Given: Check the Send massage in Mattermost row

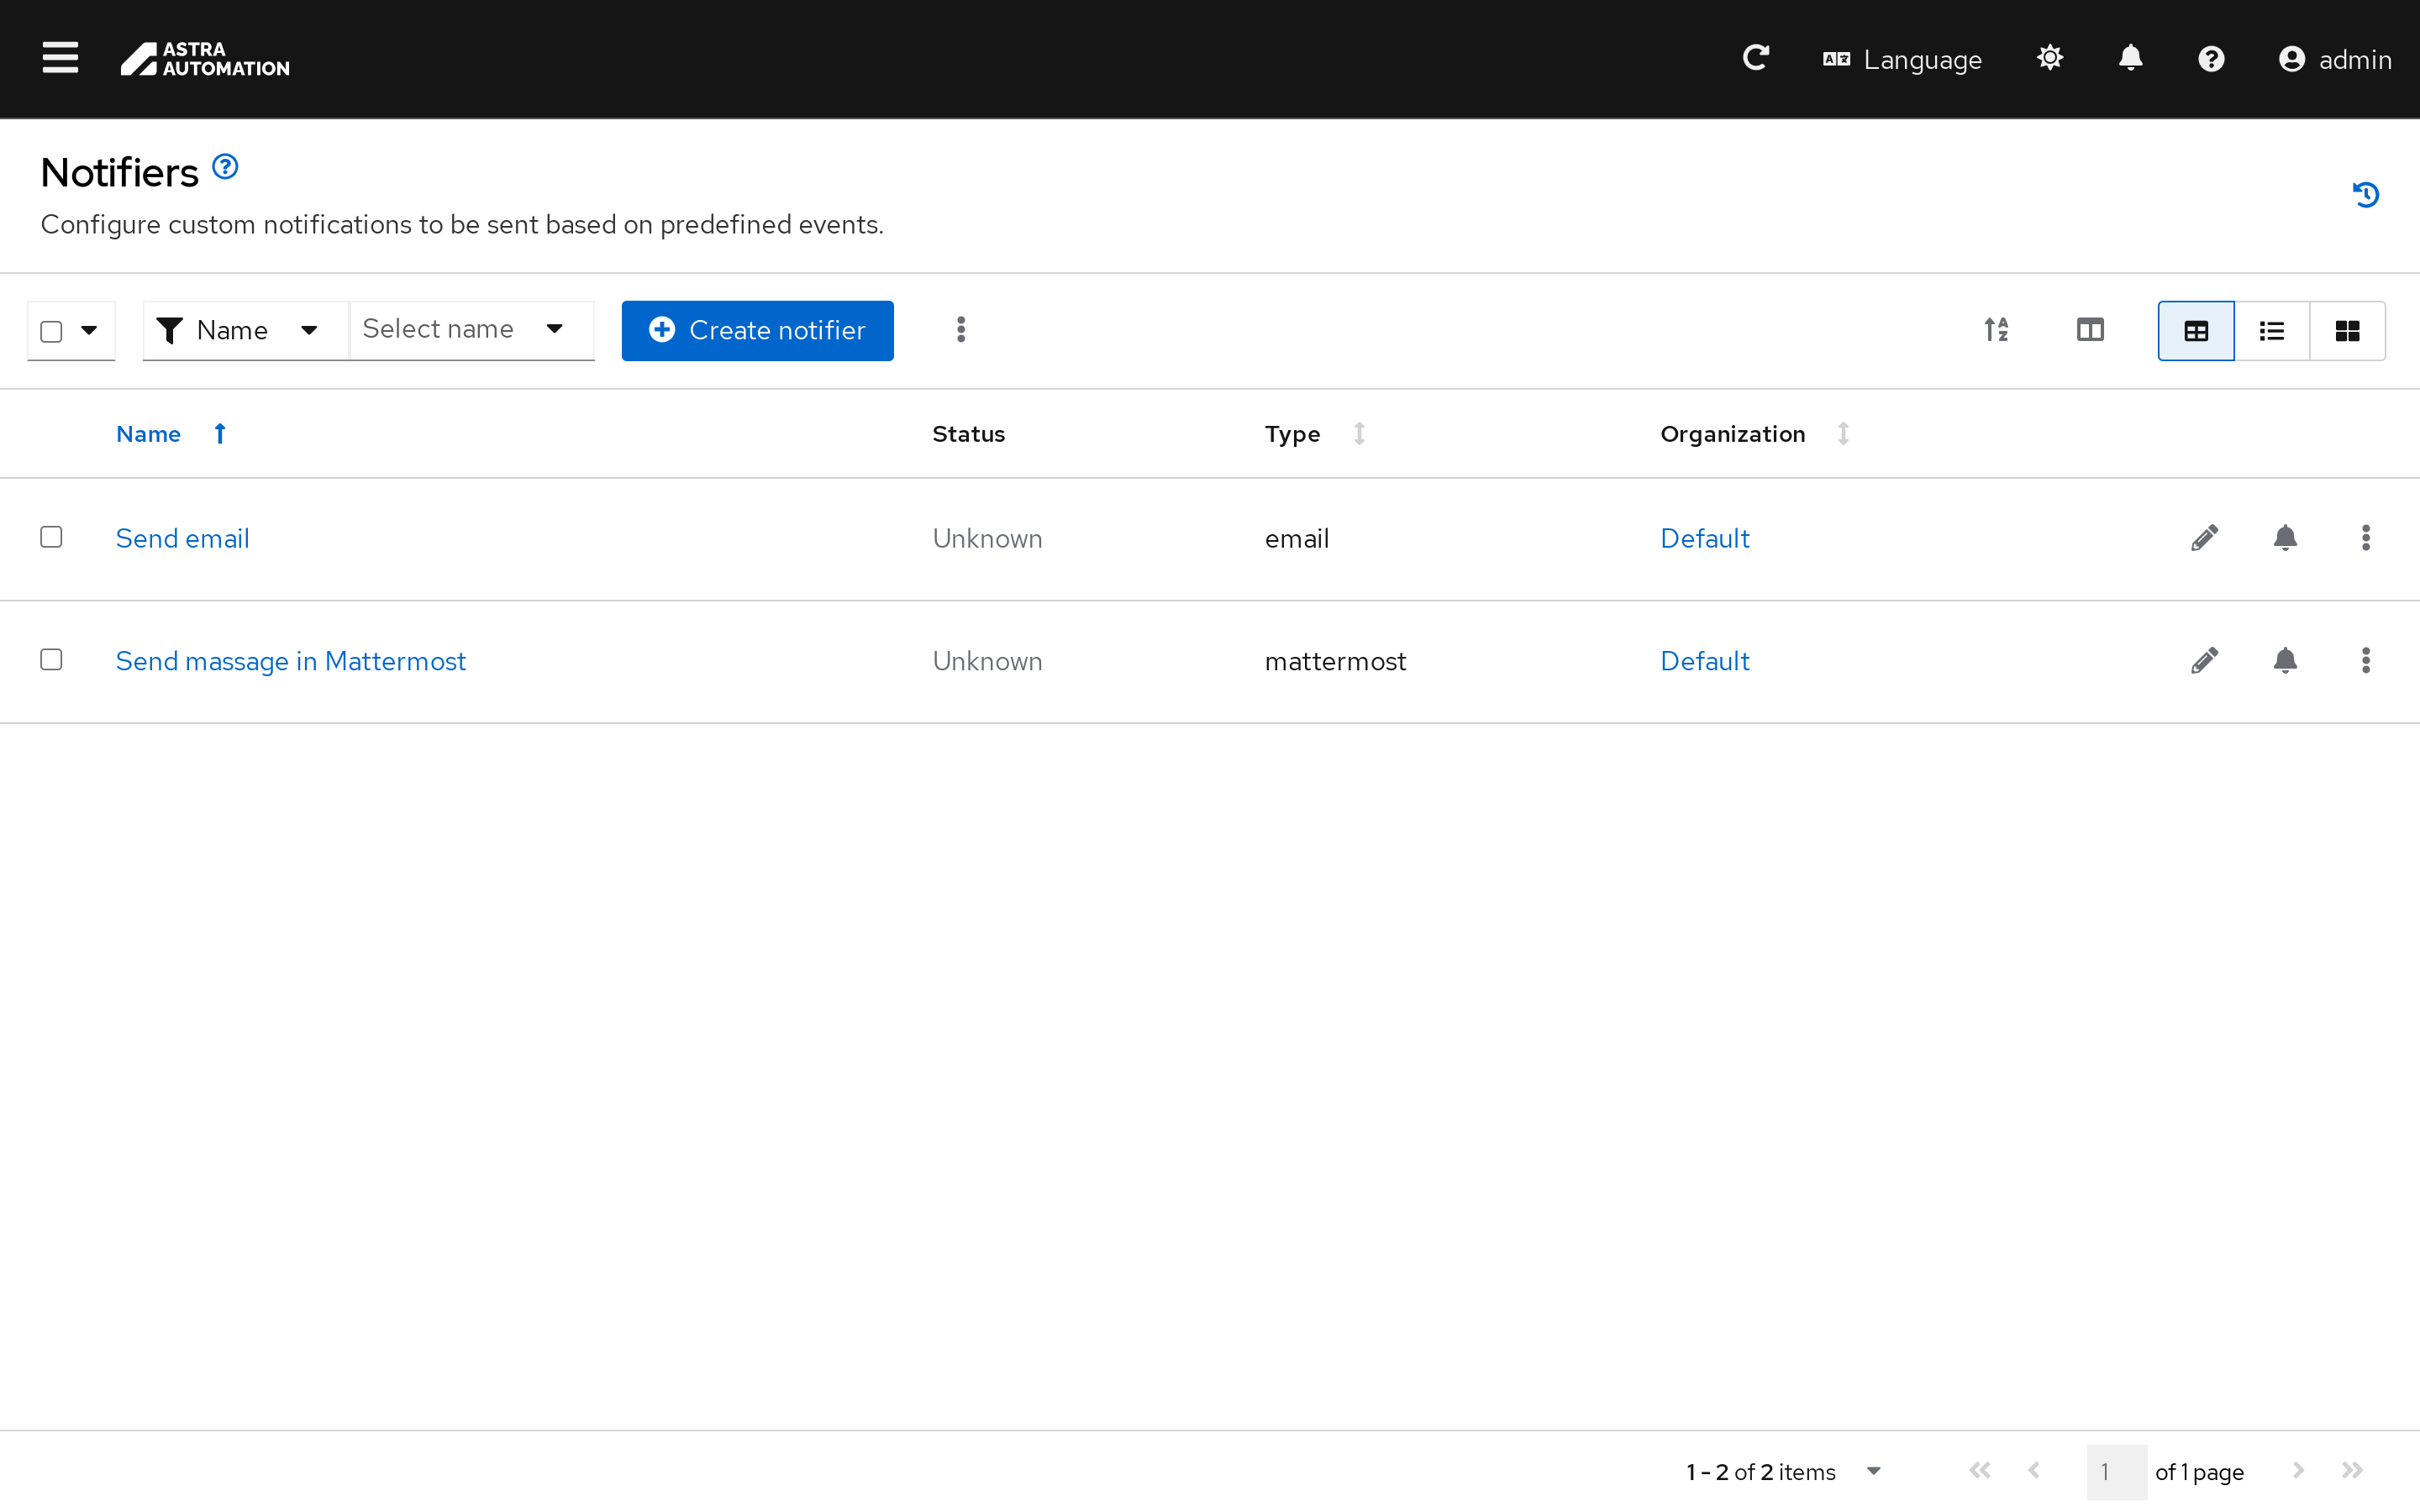Looking at the screenshot, I should pos(51,660).
